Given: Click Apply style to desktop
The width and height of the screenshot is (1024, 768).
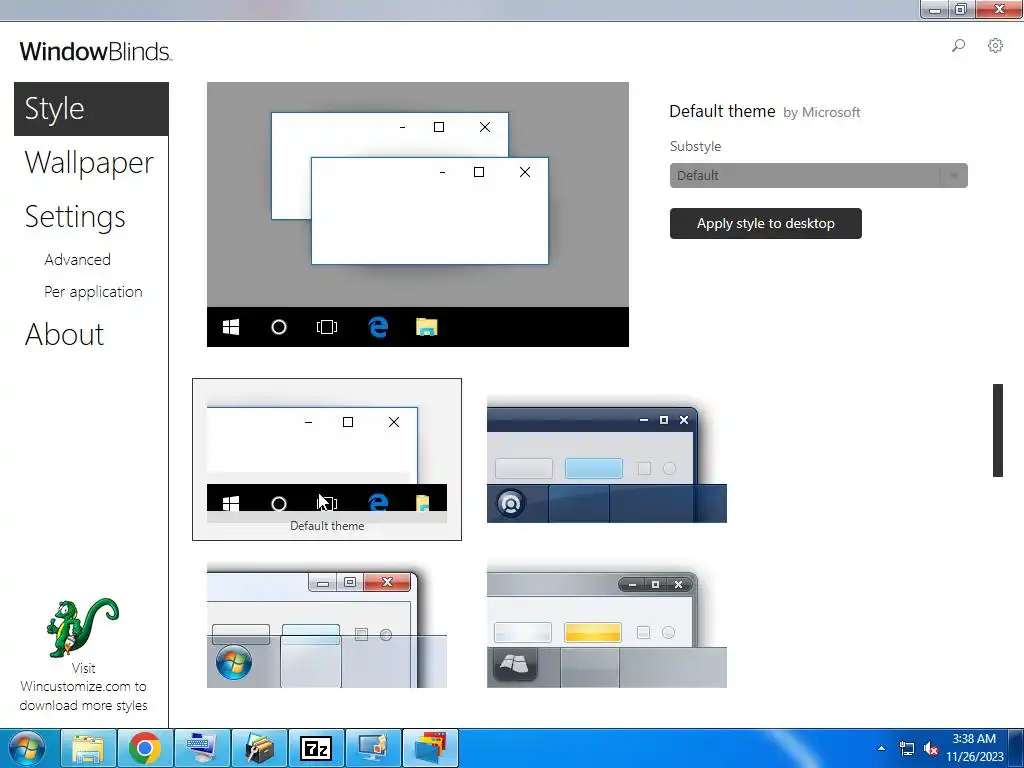Looking at the screenshot, I should click(x=765, y=223).
